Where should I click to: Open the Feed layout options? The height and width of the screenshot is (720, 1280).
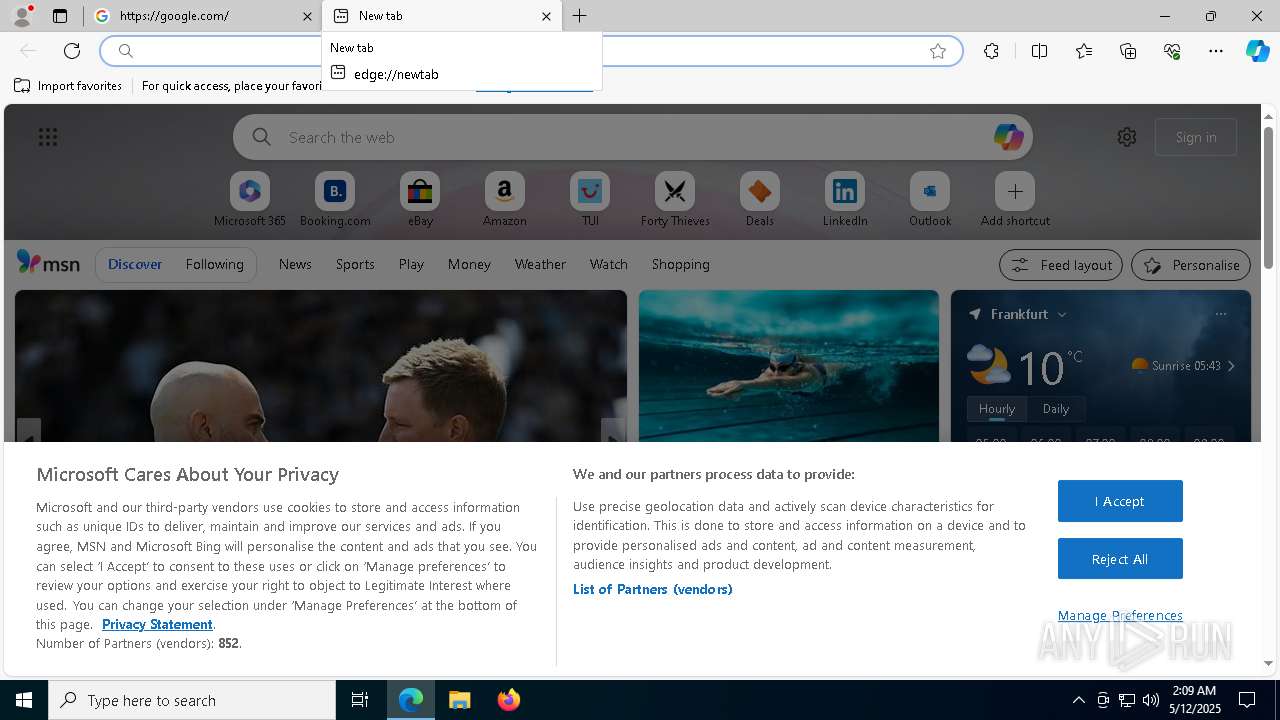pos(1061,265)
